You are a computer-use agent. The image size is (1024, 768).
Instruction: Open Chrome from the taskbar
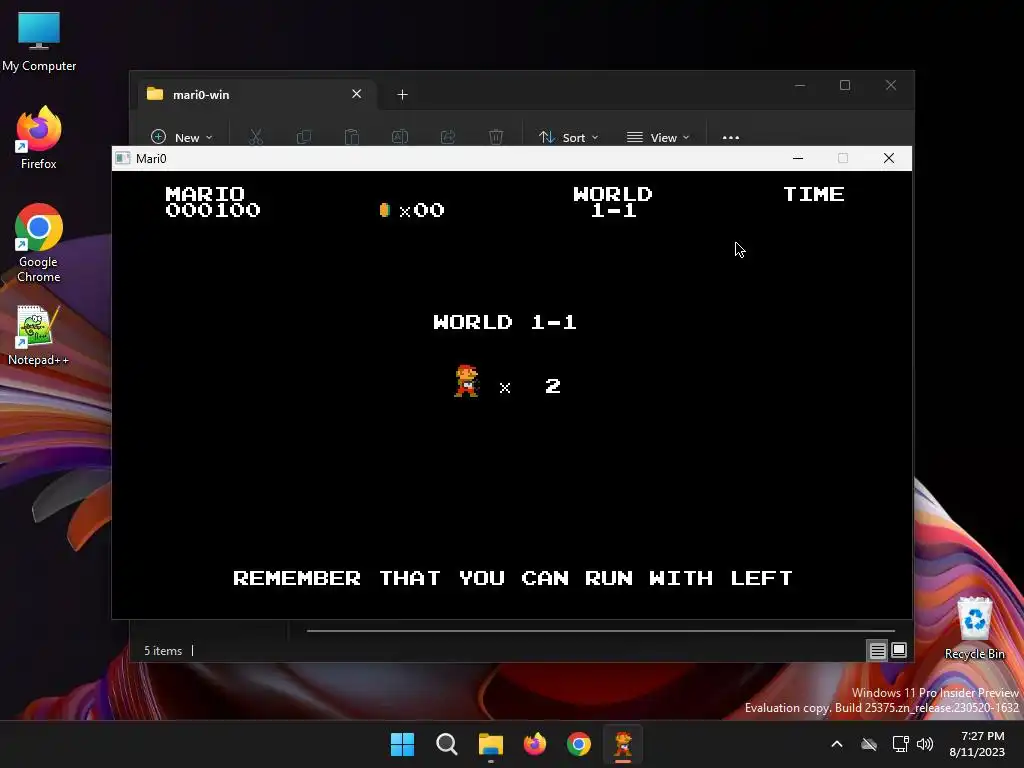coord(579,744)
